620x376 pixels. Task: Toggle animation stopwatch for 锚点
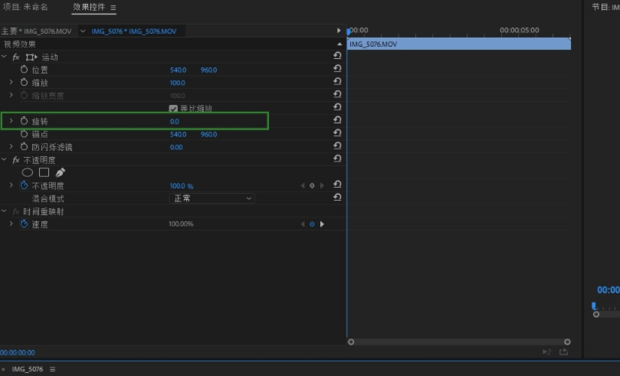pos(24,134)
